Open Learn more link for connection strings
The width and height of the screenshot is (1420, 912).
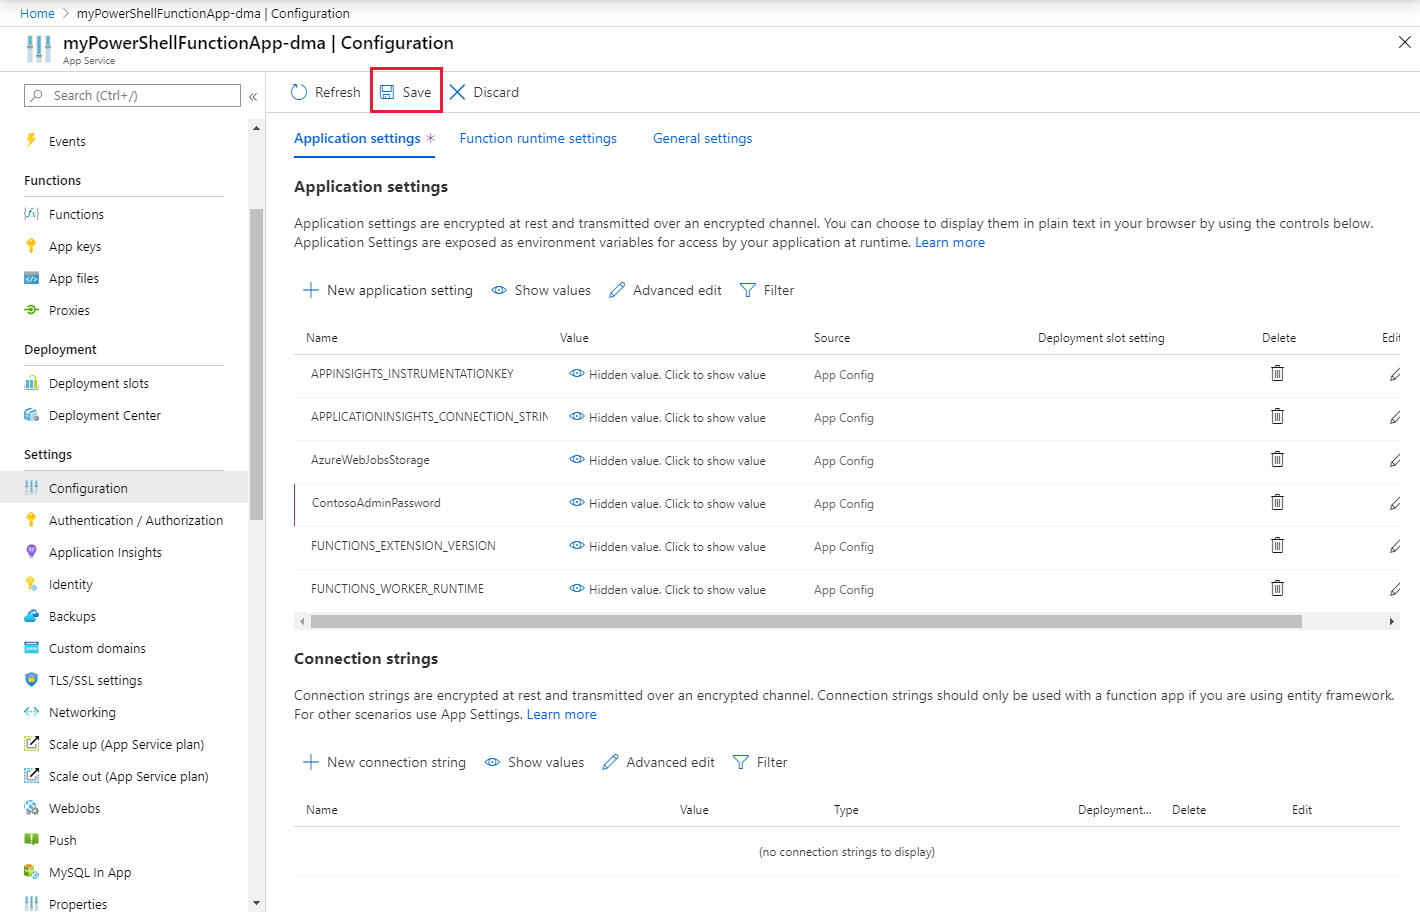[562, 714]
